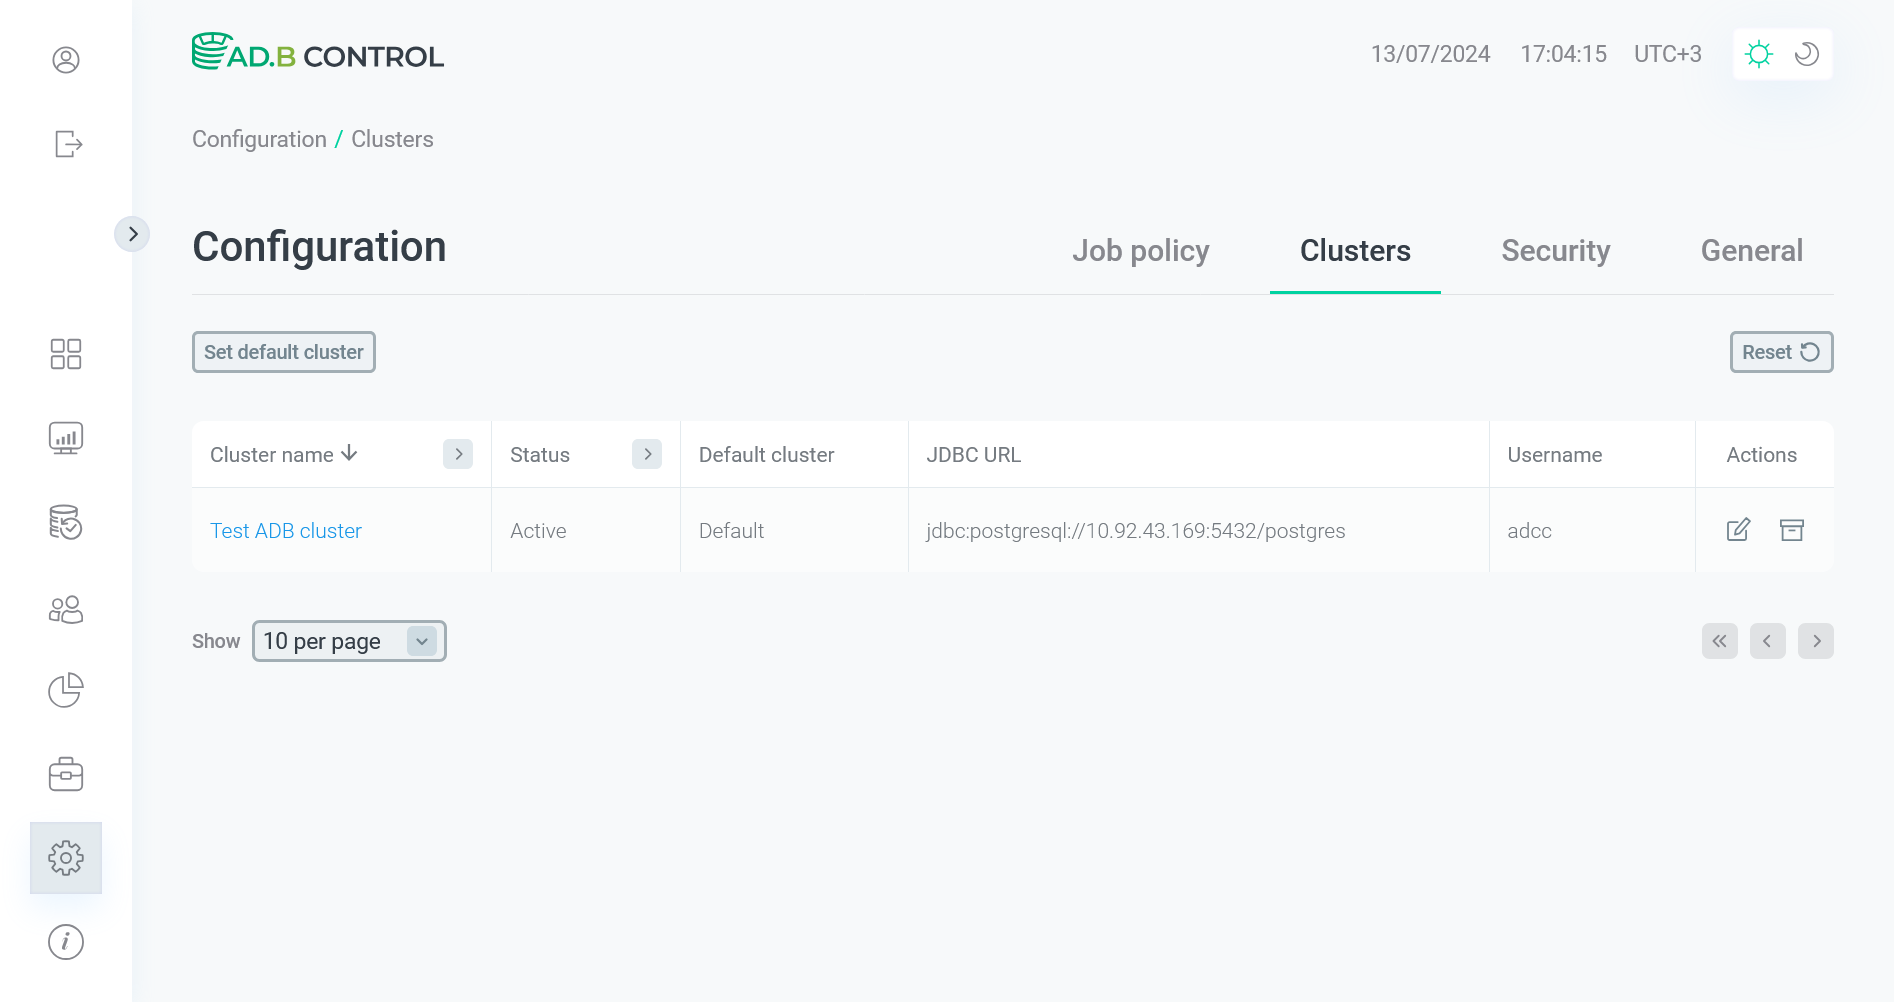1894x1002 pixels.
Task: Toggle dark mode using moon icon
Action: [x=1806, y=54]
